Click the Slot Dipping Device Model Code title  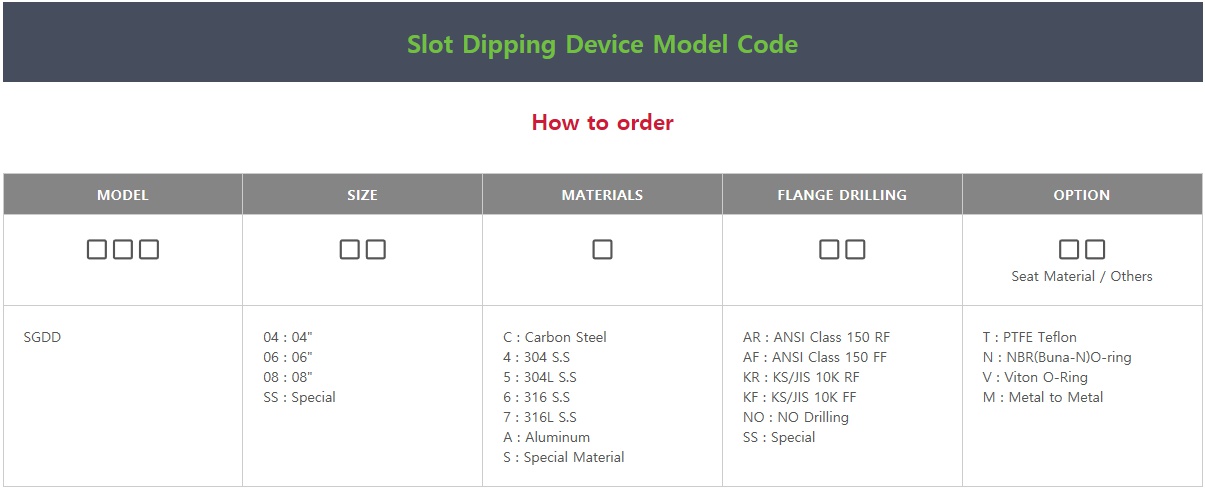pyautogui.click(x=602, y=44)
